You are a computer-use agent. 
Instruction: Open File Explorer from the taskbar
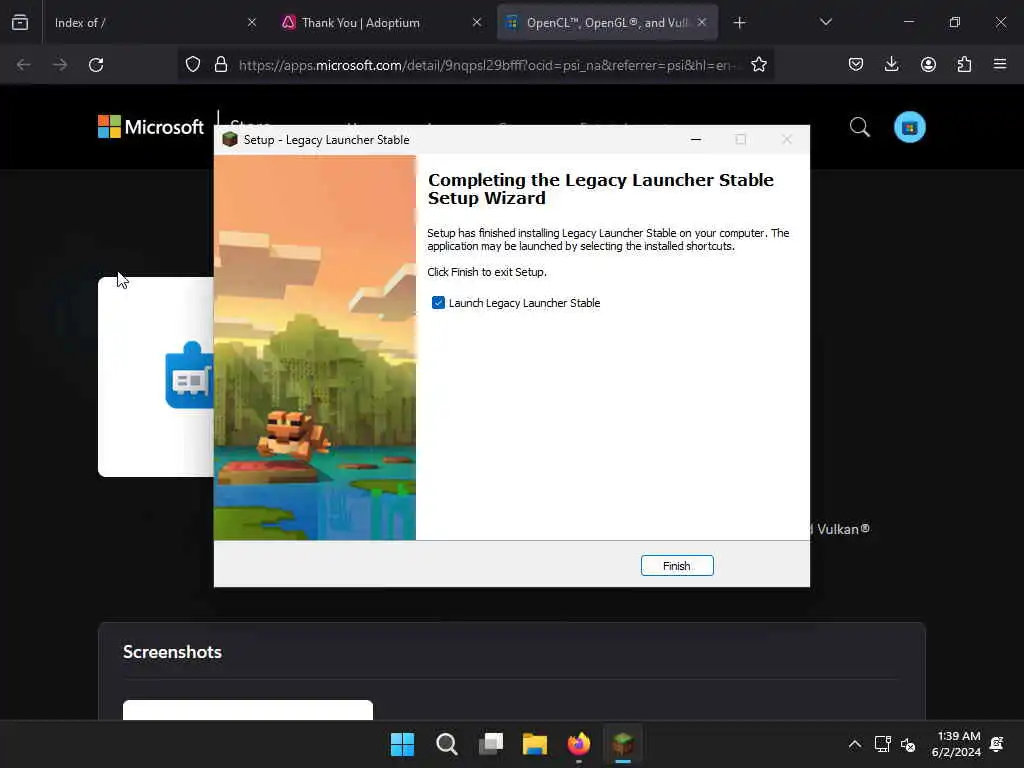click(535, 744)
